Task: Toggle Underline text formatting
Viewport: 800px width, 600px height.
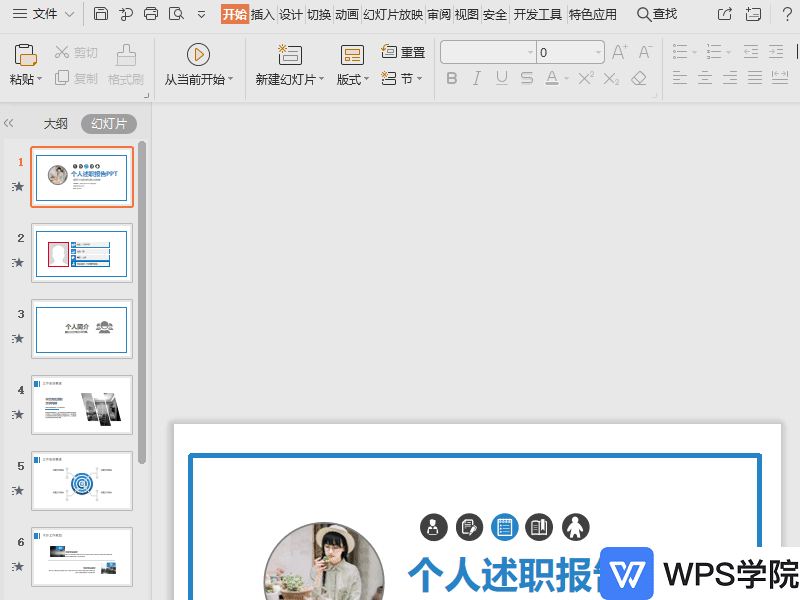Action: (502, 78)
